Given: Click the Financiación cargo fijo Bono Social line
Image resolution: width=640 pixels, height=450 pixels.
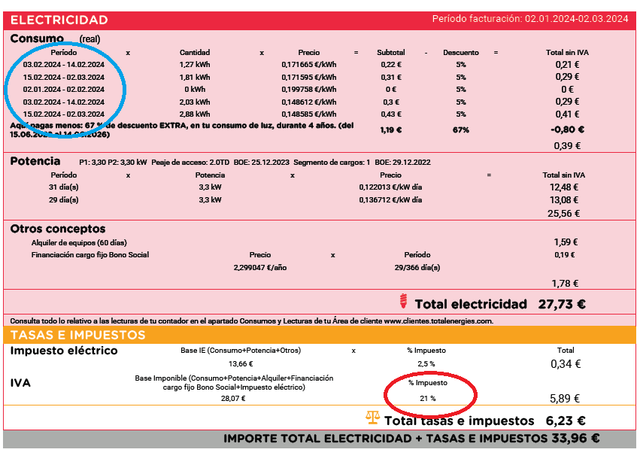Looking at the screenshot, I should click(90, 255).
